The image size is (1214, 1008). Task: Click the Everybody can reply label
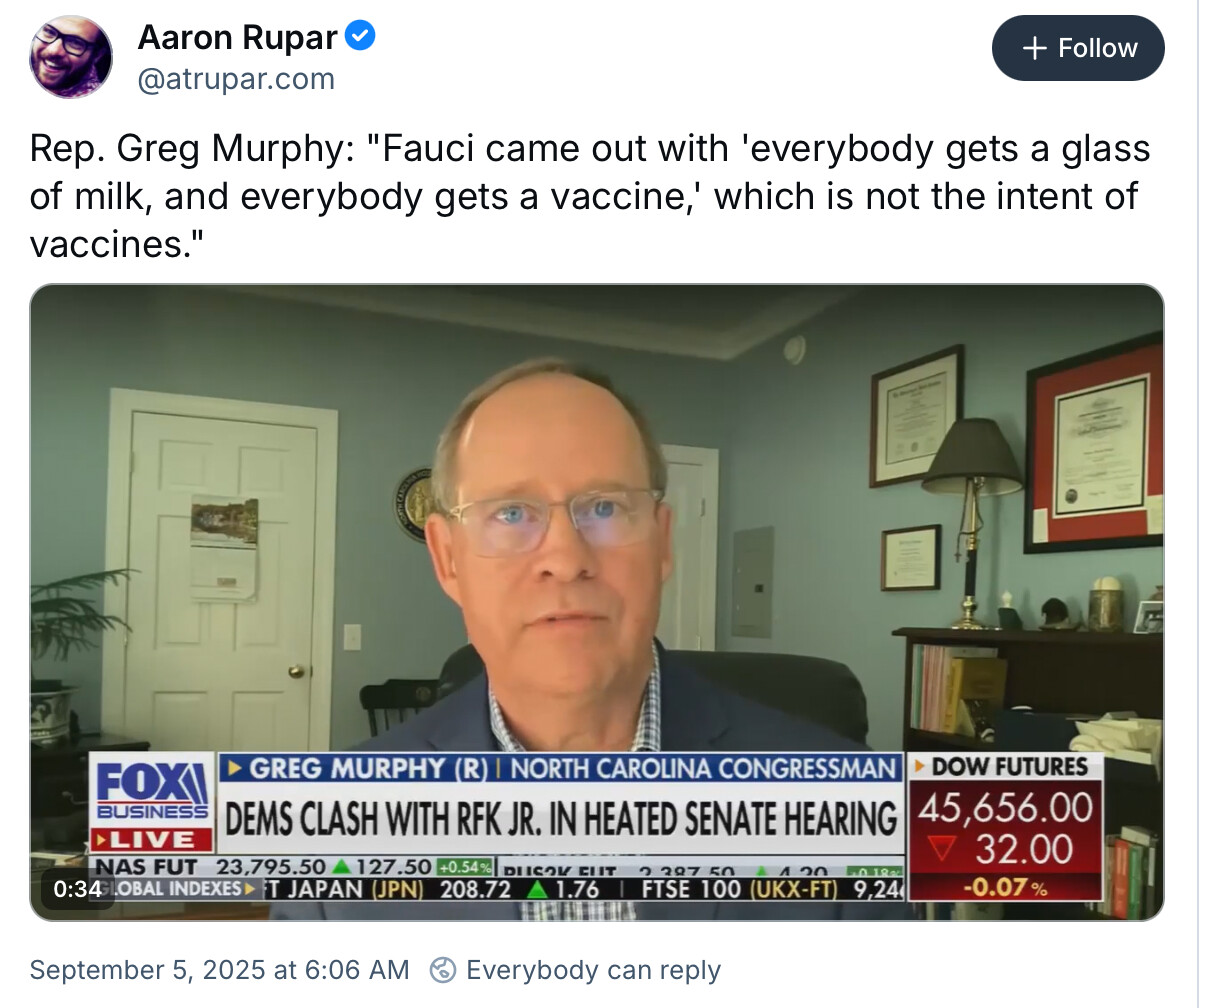[593, 970]
